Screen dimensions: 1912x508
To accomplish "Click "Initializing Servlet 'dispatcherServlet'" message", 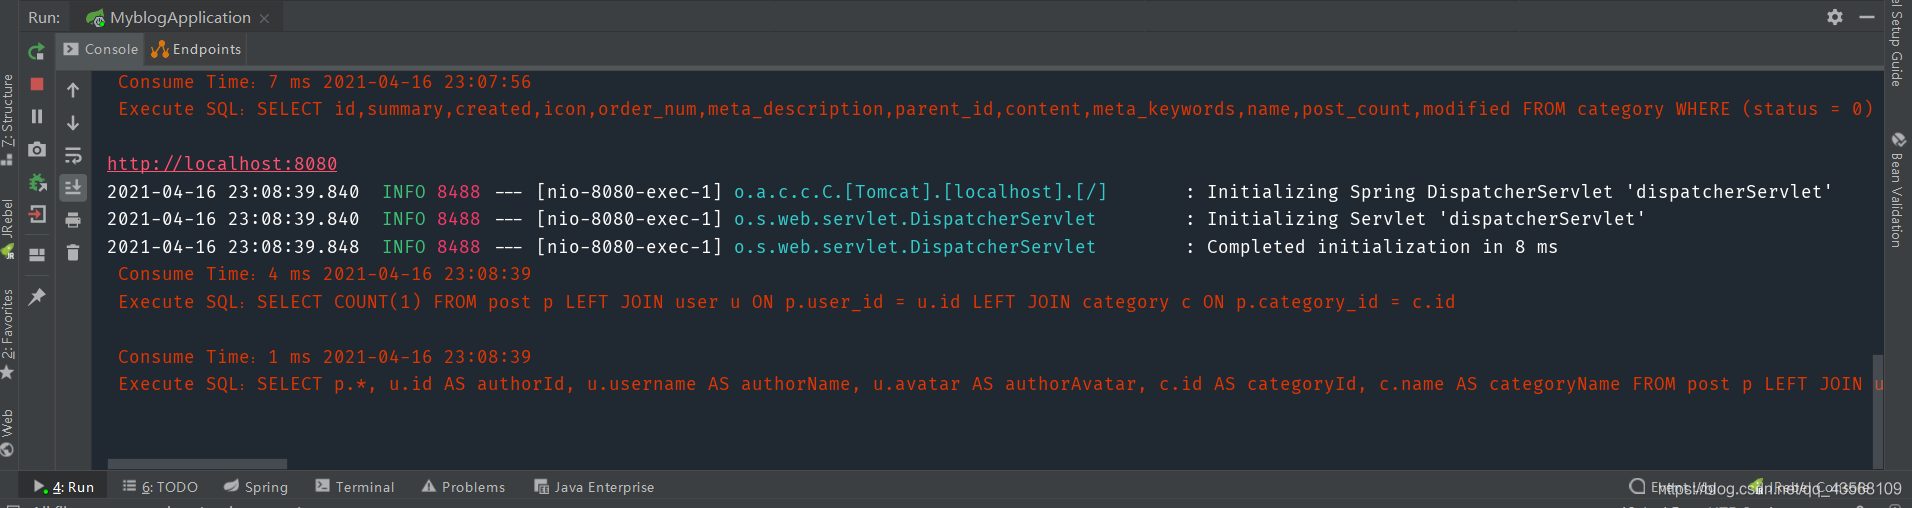I will coord(1426,219).
